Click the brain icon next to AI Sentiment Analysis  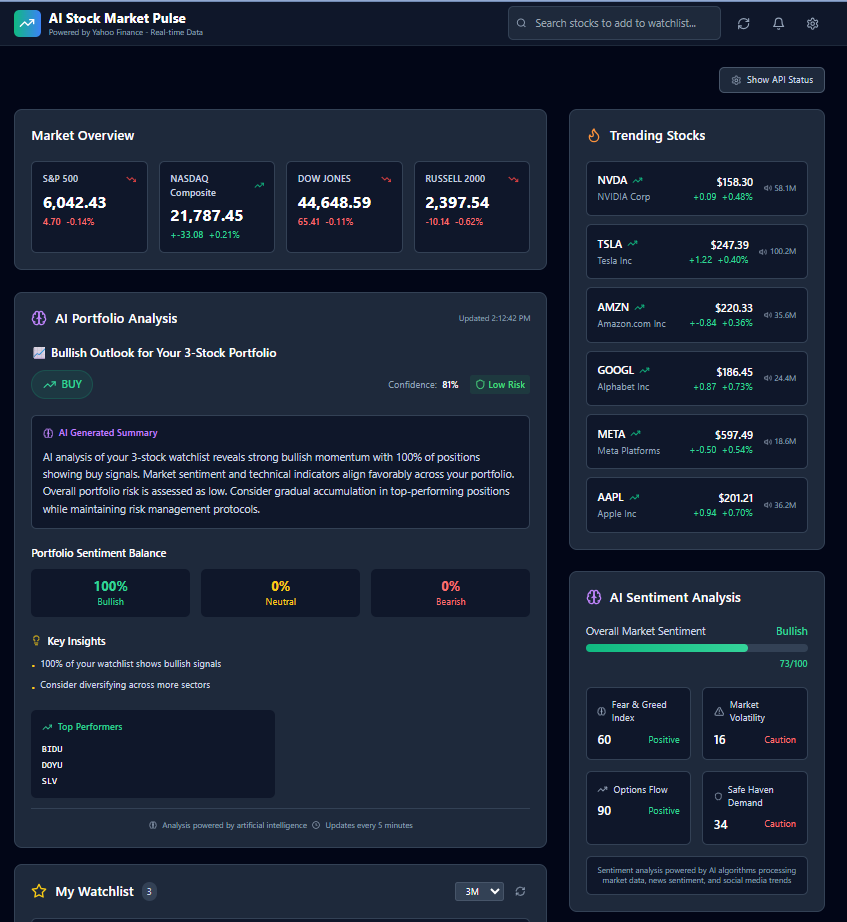594,597
